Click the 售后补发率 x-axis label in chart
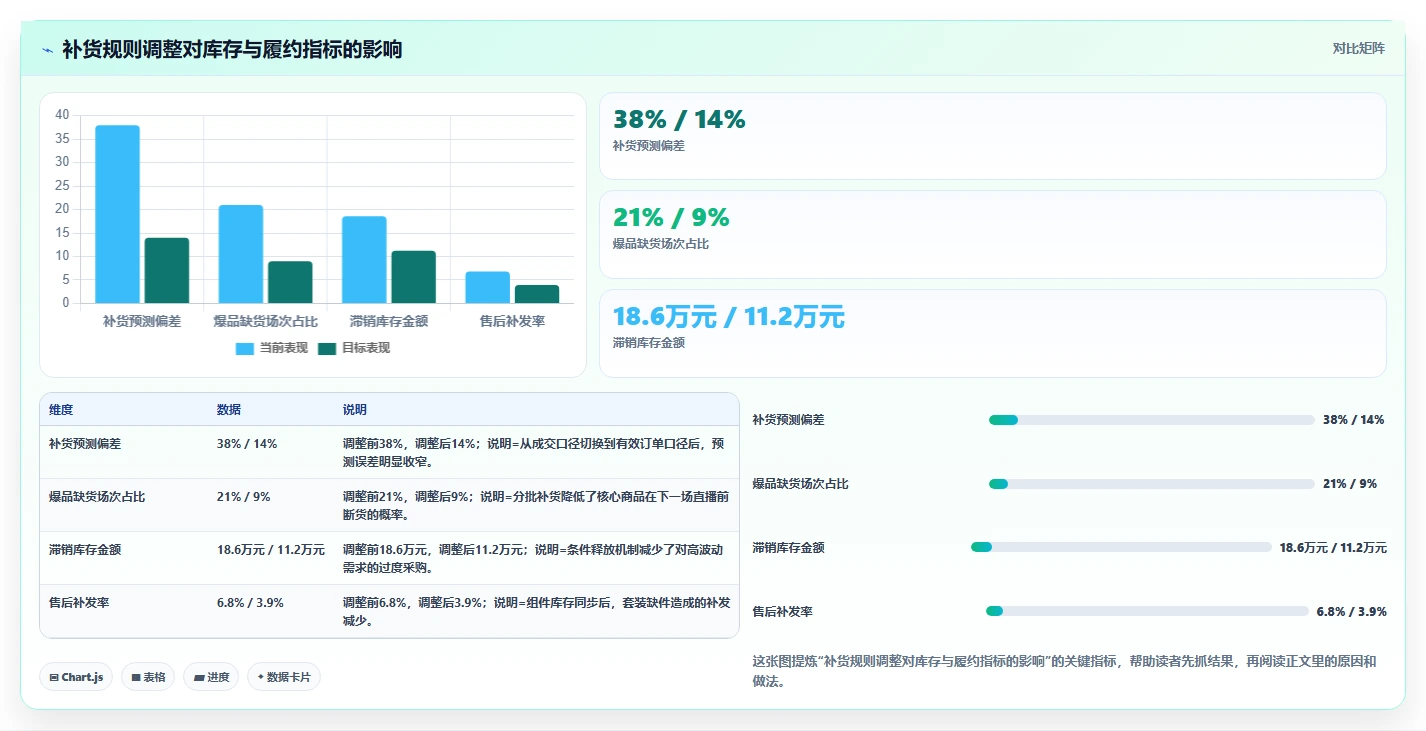 (x=512, y=321)
